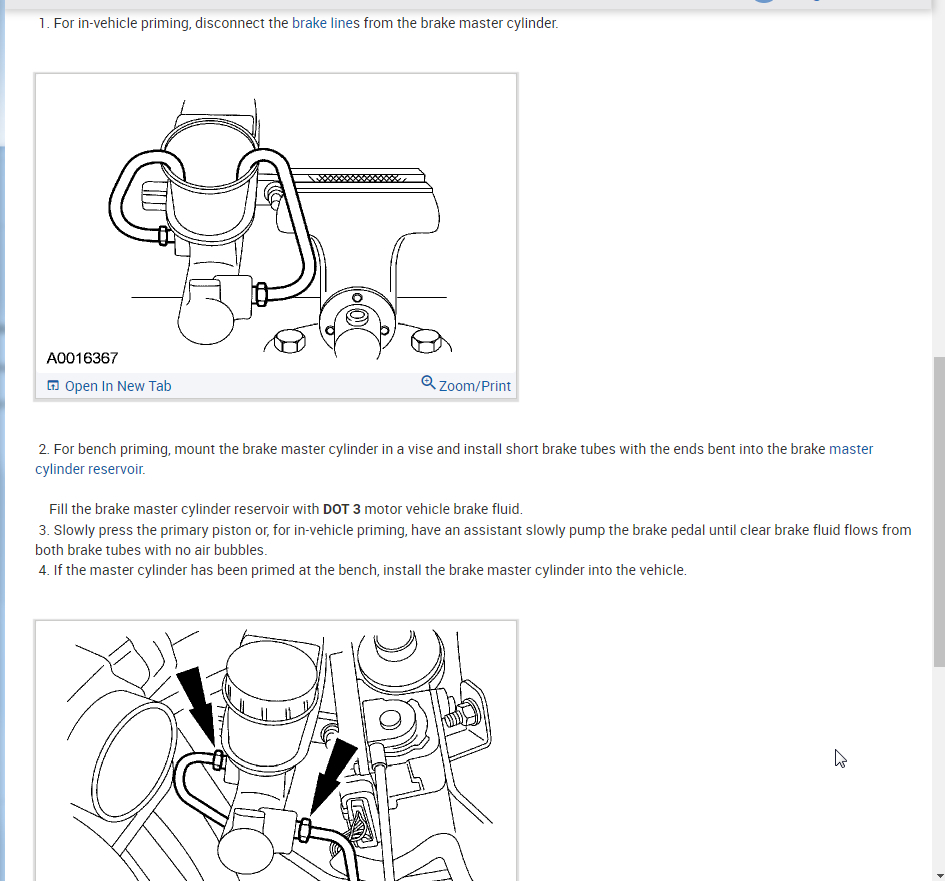The width and height of the screenshot is (945, 881).
Task: Click the scrollbar down arrow
Action: [x=939, y=876]
